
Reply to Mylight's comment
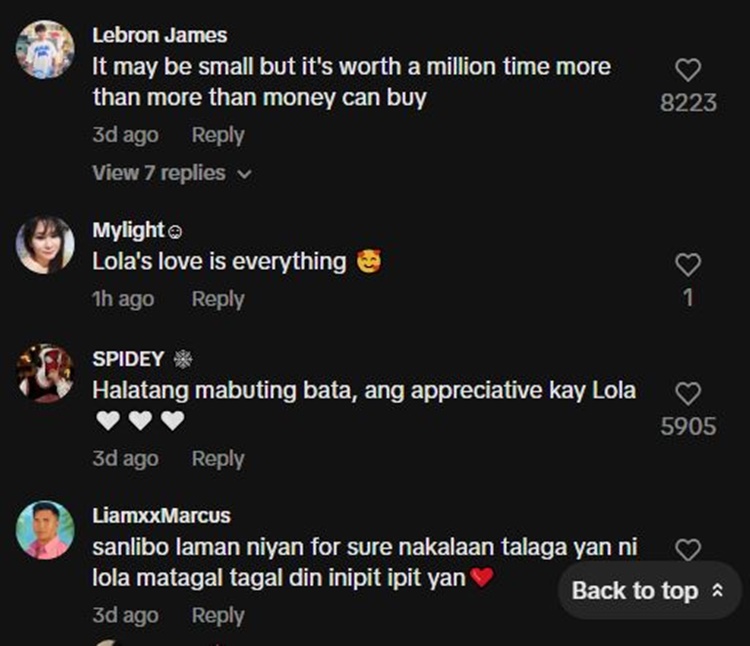pos(218,299)
